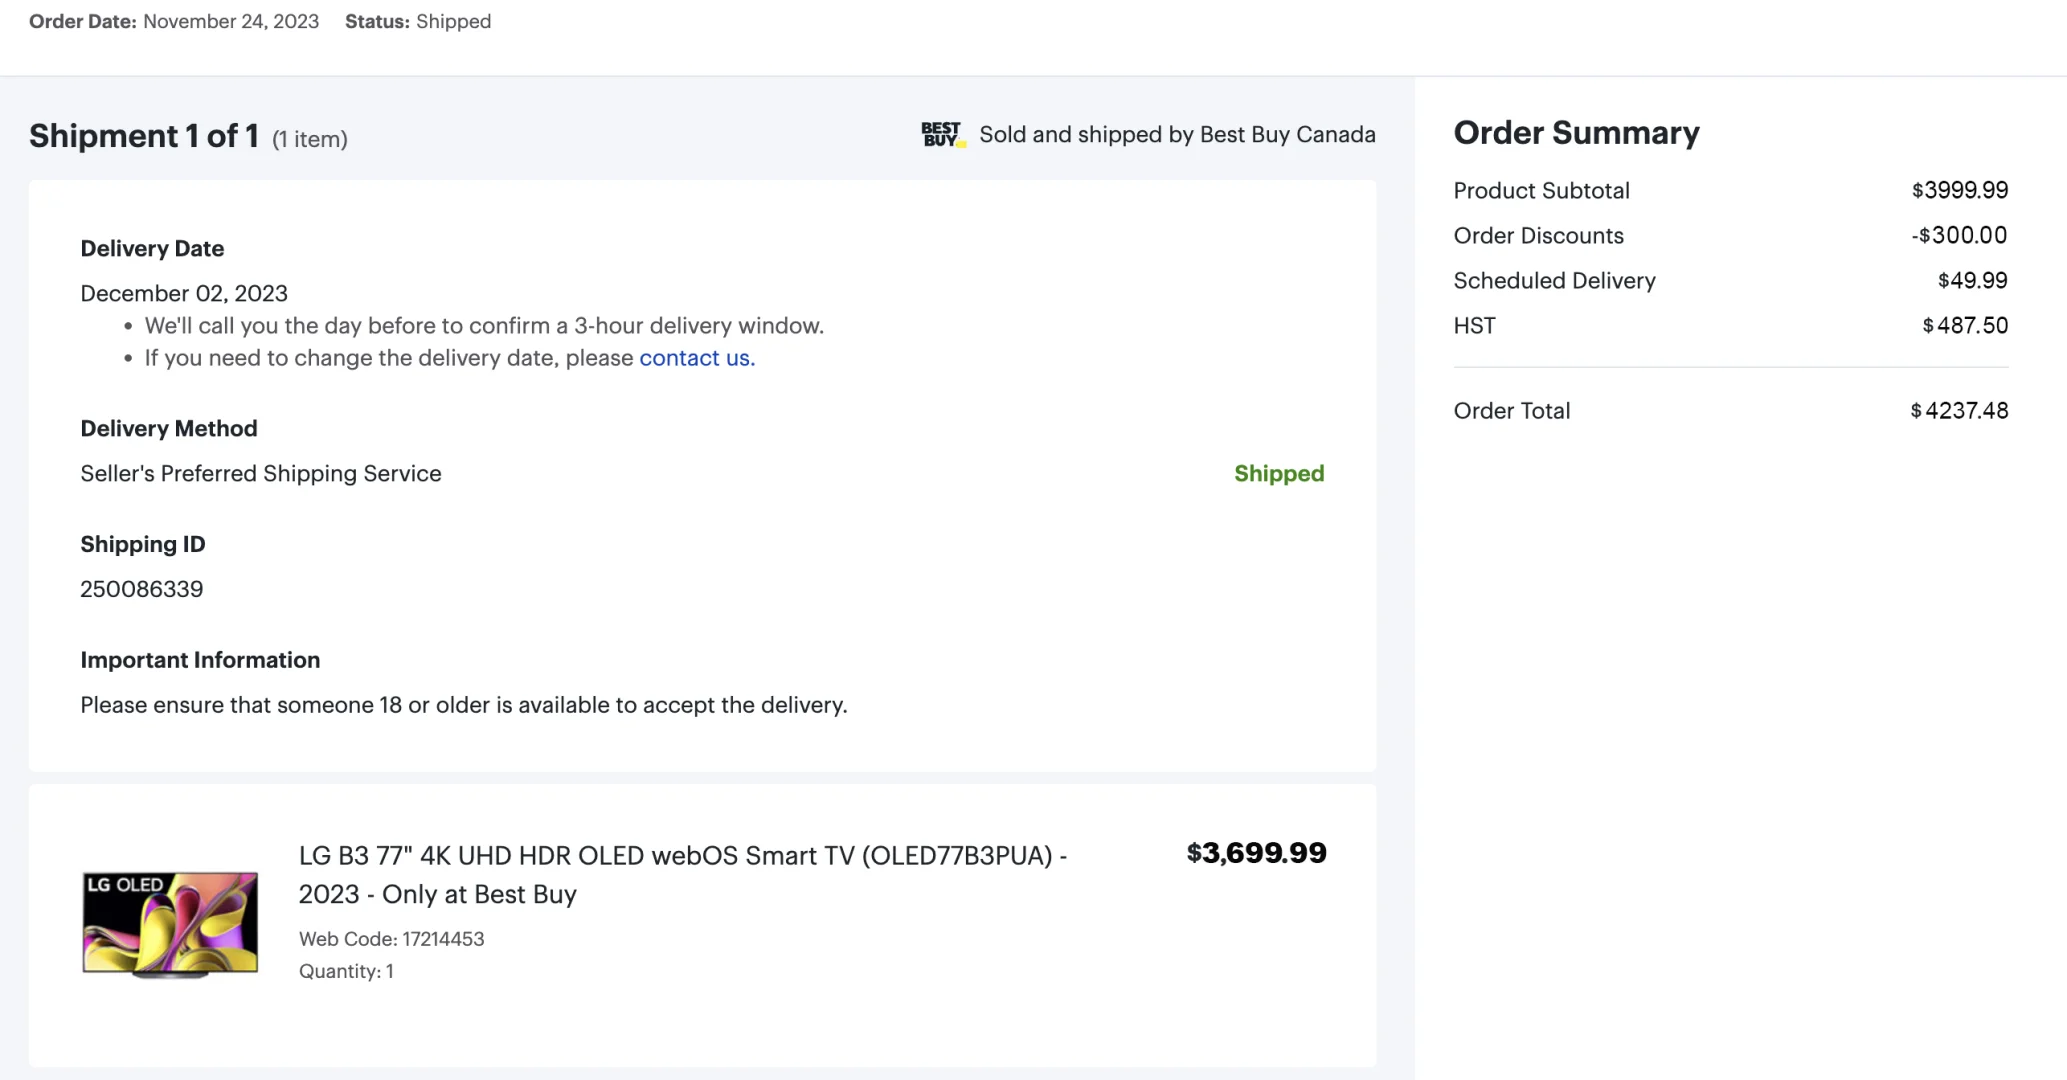This screenshot has width=2067, height=1080.
Task: Click the Product Subtotal $3999.99 value
Action: [1959, 190]
